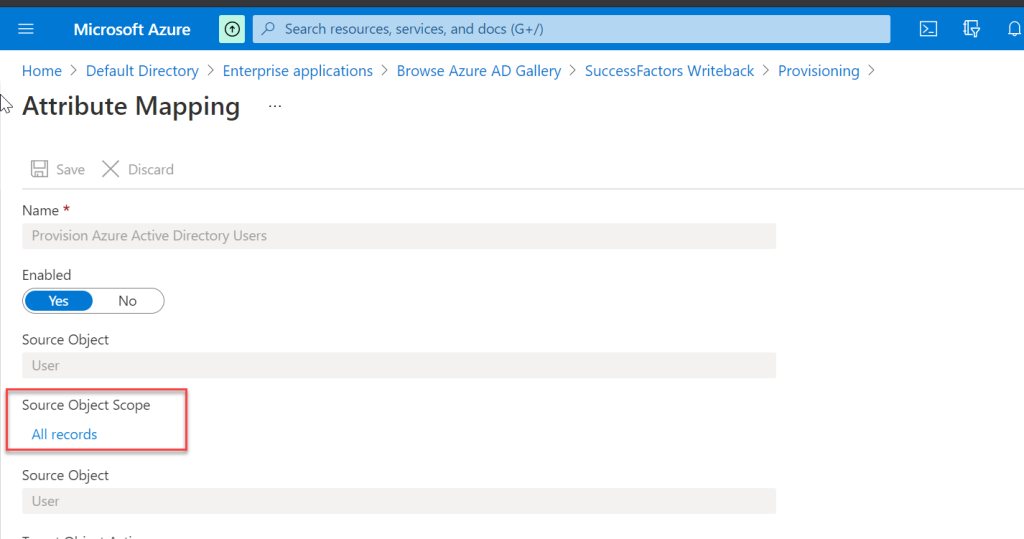Go to SuccessFactors Writeback breadcrumb
This screenshot has width=1024, height=539.
click(669, 71)
